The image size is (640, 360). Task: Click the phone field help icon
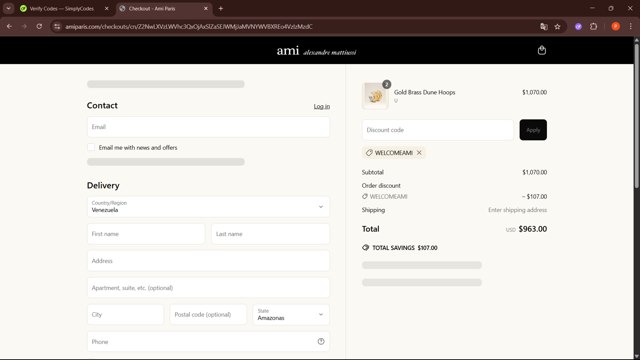coord(321,342)
